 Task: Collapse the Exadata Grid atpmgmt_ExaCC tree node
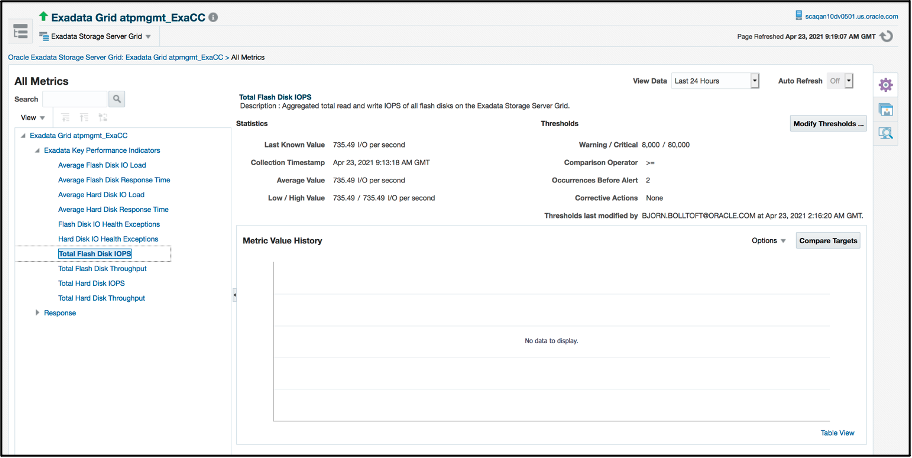coord(23,136)
